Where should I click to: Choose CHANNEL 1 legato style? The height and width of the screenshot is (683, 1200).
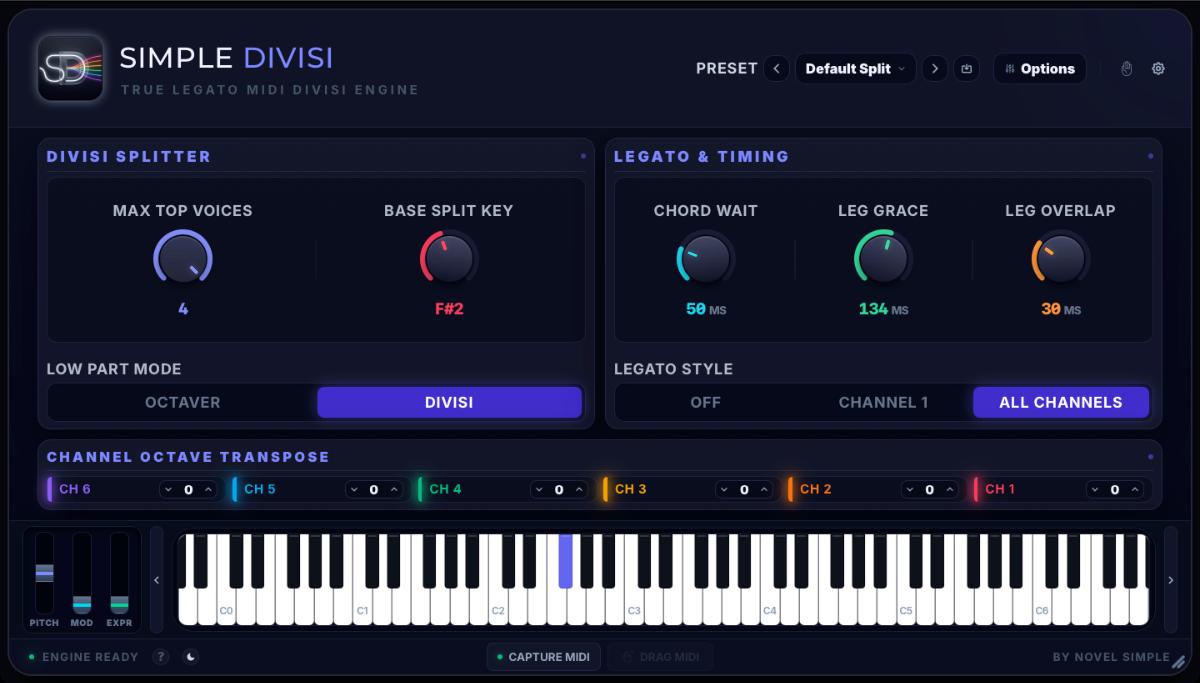(883, 402)
